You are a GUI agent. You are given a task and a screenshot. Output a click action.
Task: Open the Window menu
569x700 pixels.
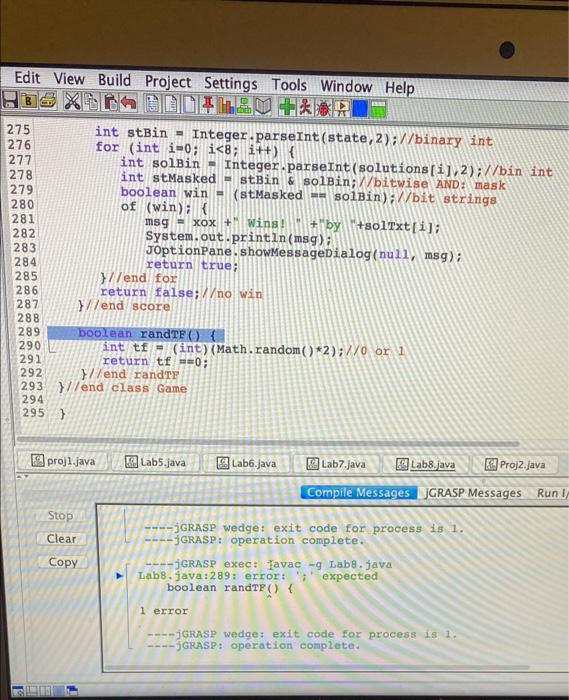pyautogui.click(x=346, y=86)
